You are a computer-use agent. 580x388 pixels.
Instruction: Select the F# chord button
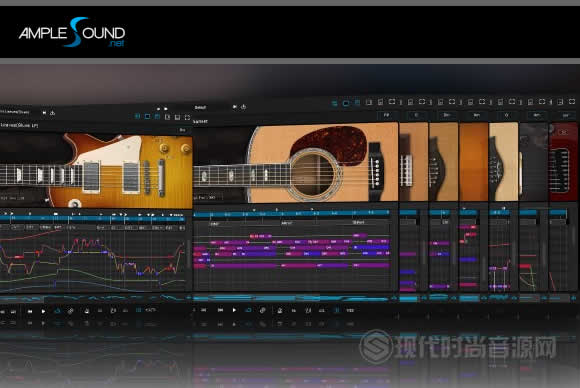point(387,115)
